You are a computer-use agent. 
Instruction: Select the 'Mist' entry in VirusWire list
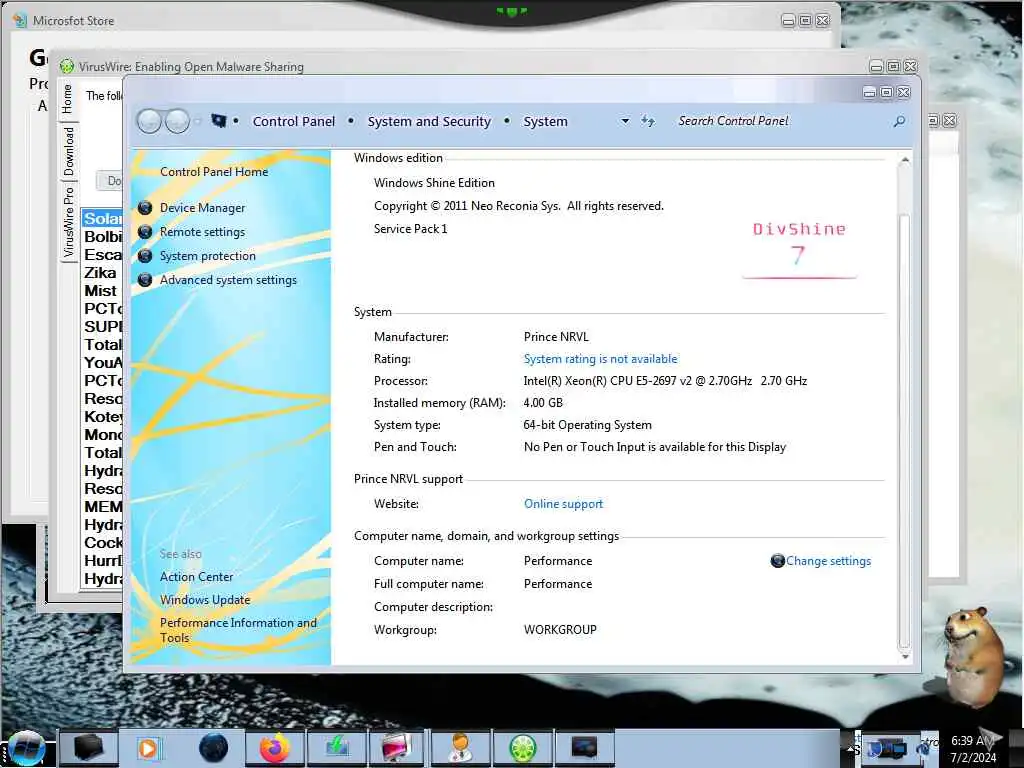103,291
